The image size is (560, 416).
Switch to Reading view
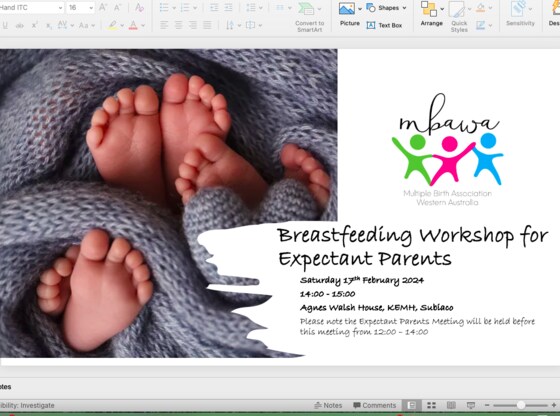click(451, 405)
